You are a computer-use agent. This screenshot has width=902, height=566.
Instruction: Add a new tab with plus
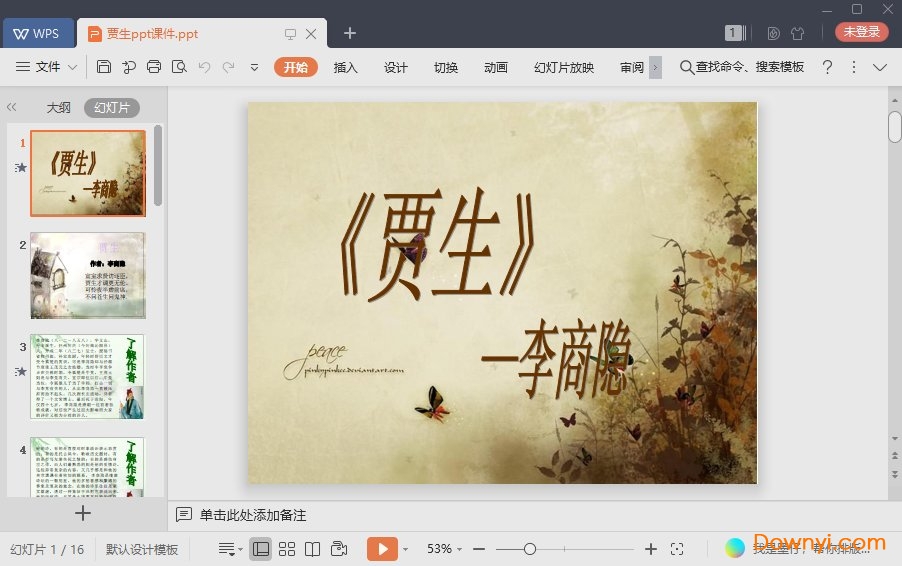[350, 33]
